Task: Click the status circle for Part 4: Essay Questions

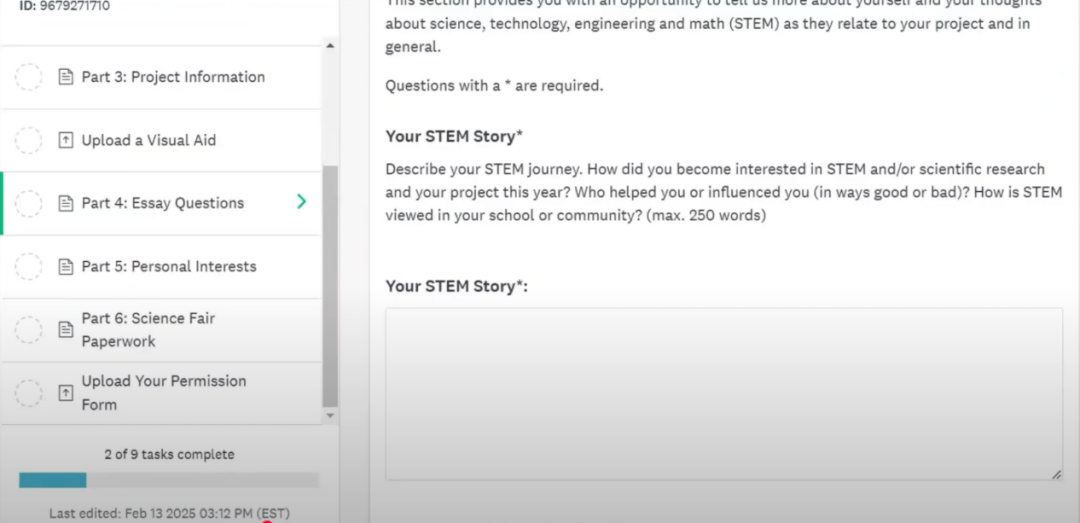Action: 28,203
